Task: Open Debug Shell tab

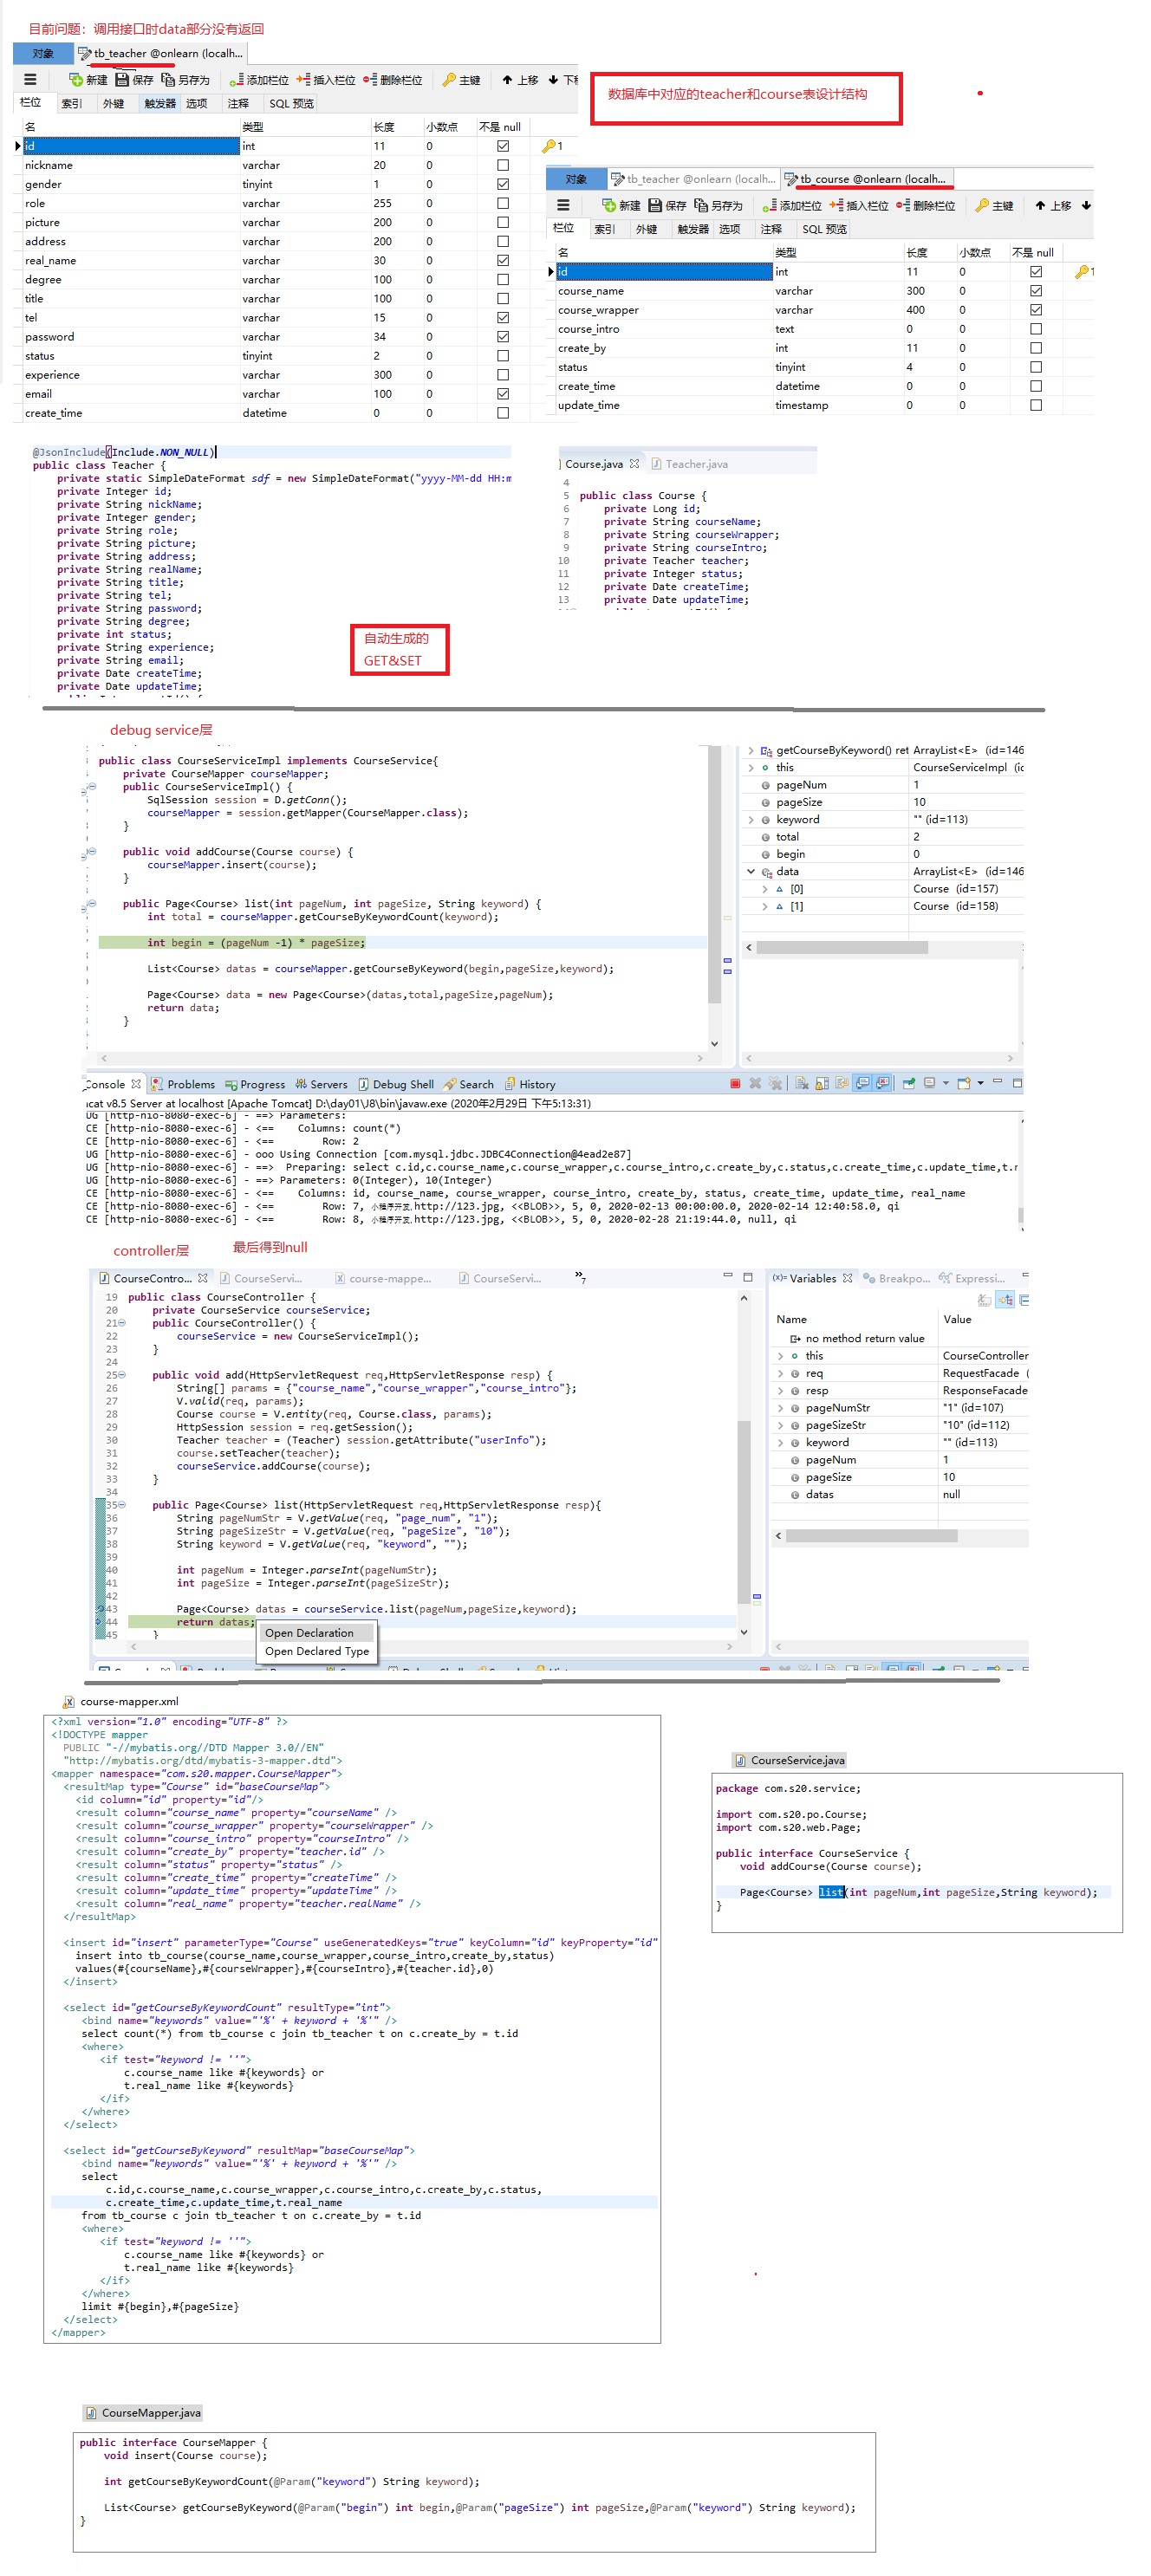Action: point(396,1084)
